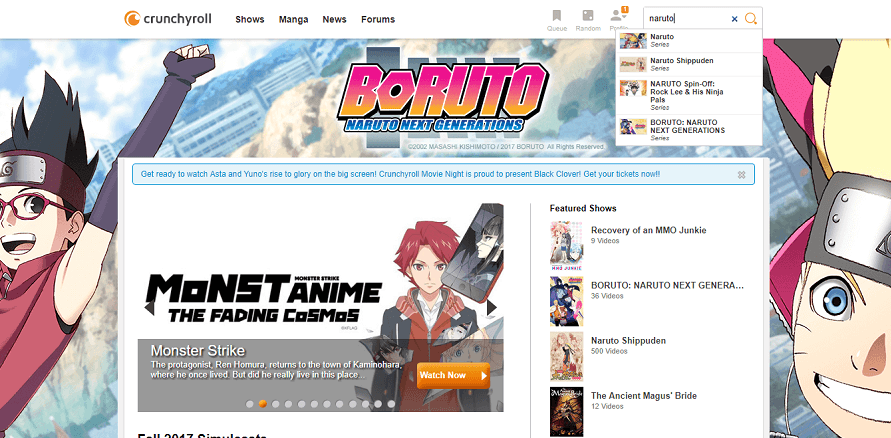Image resolution: width=891 pixels, height=438 pixels.
Task: Click the featured Naruto Shippuden poster thumbnail
Action: pos(567,356)
